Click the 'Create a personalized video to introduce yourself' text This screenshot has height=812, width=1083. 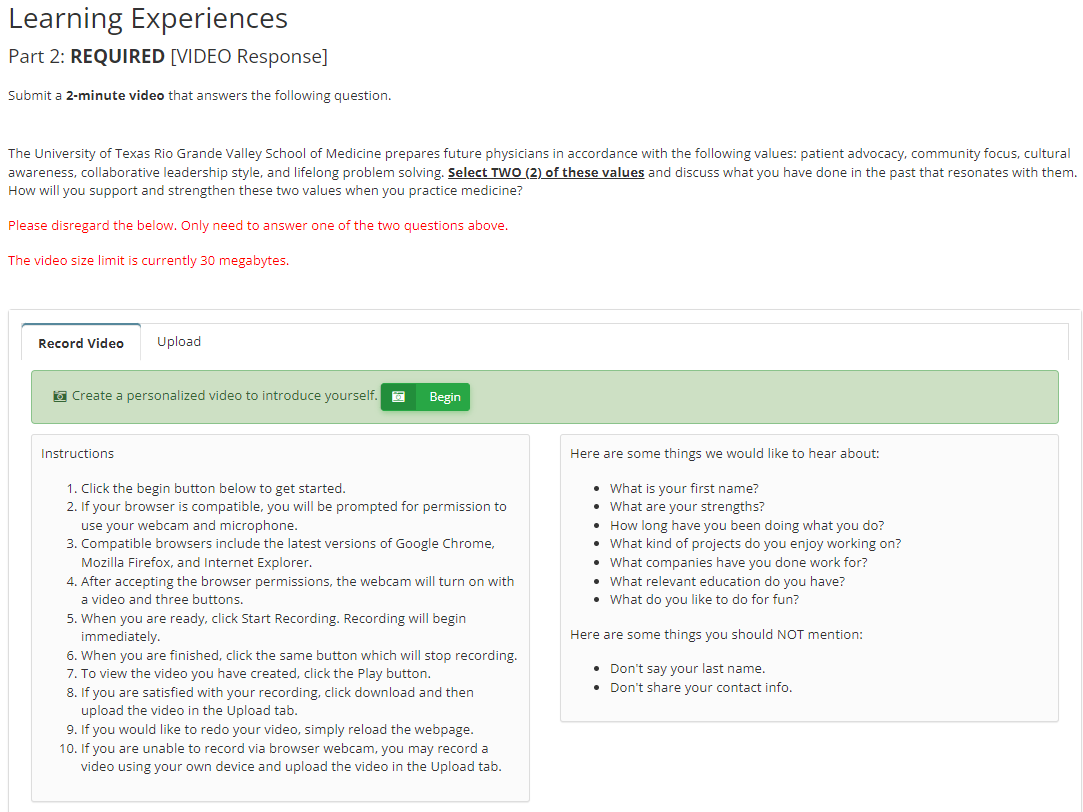tap(224, 396)
